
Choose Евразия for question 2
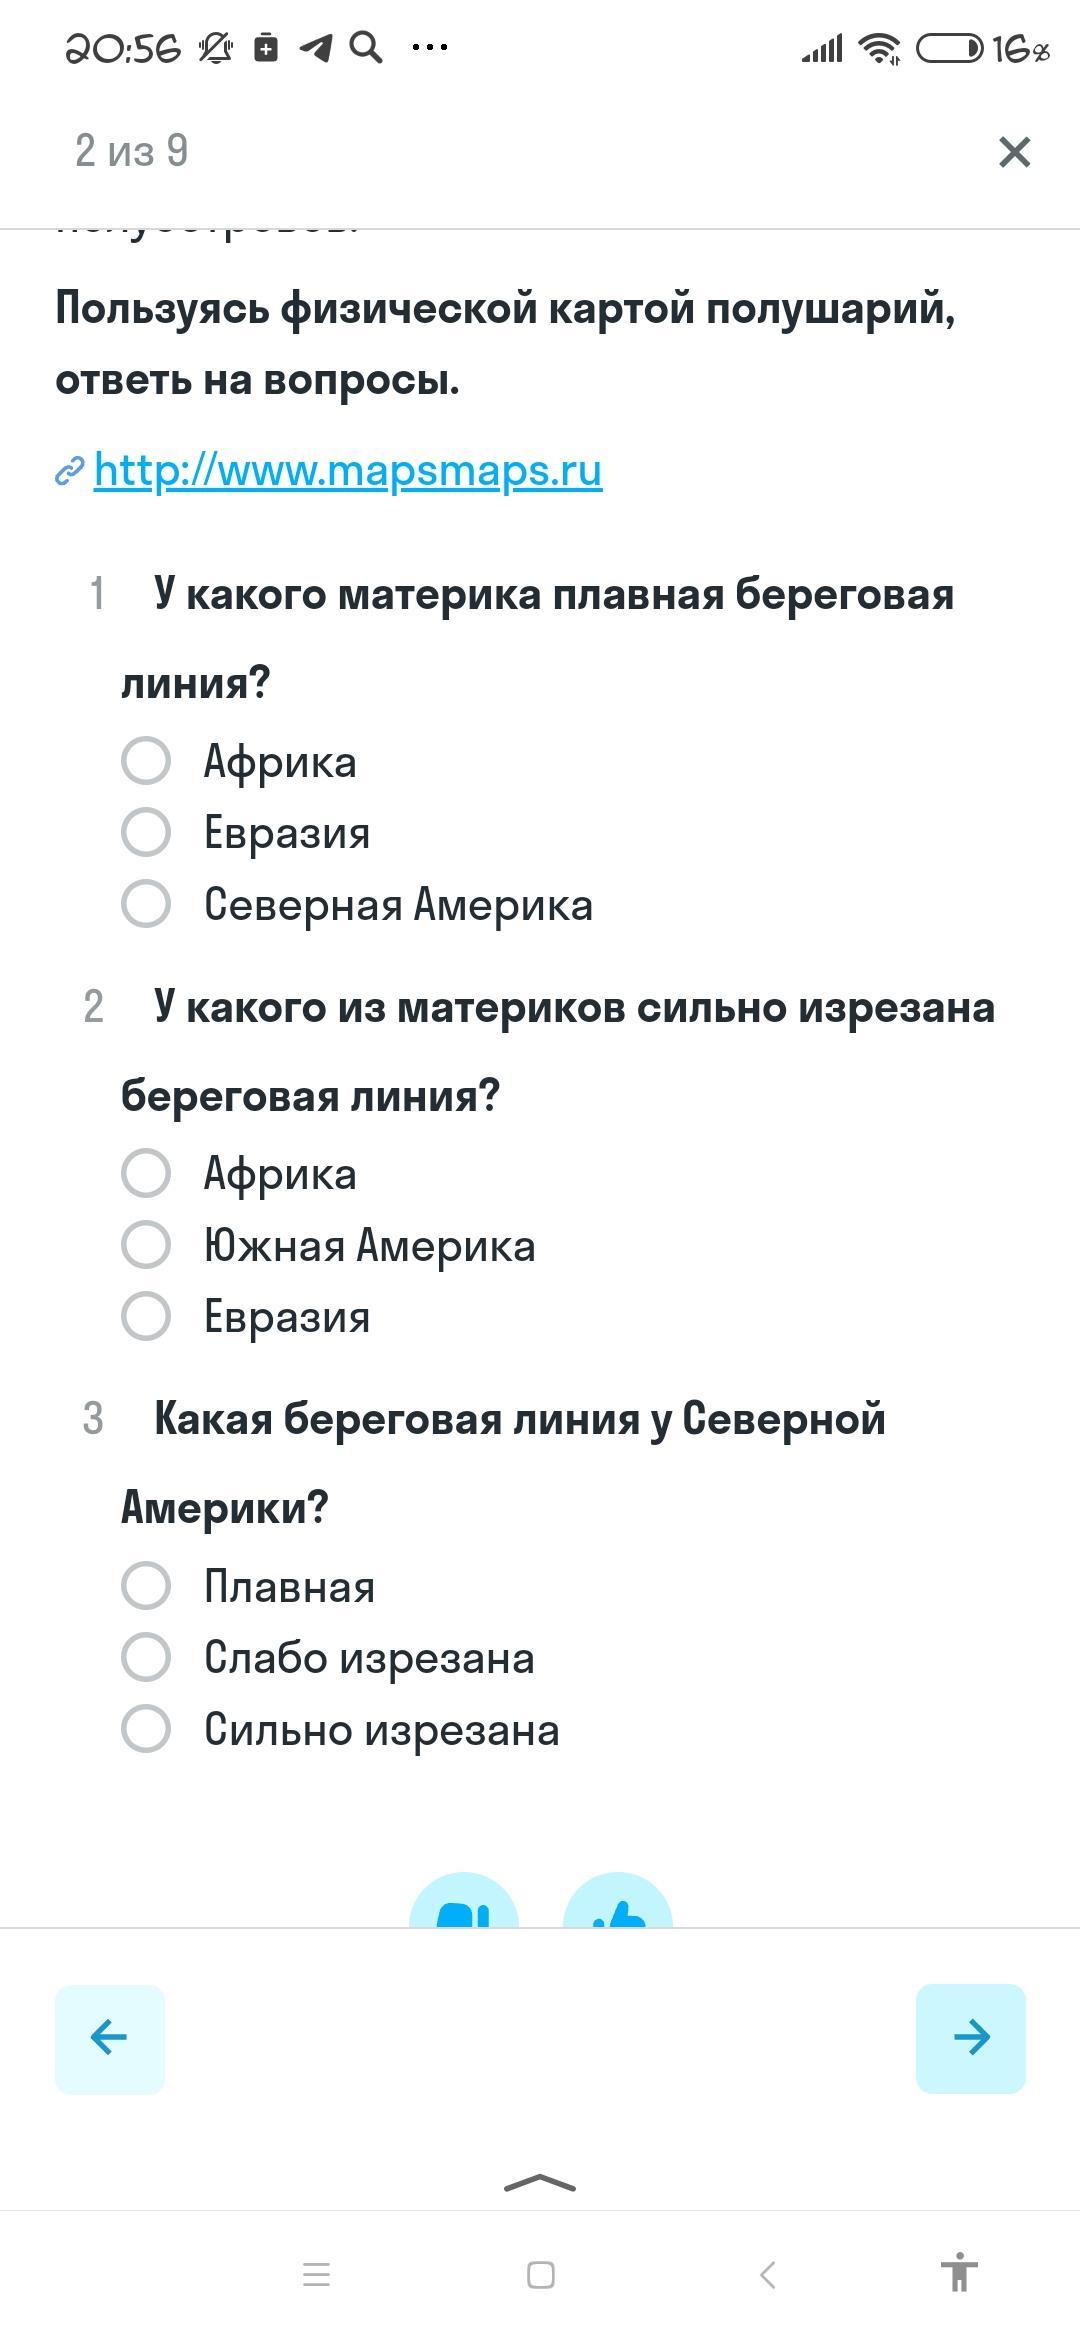pyautogui.click(x=146, y=1316)
